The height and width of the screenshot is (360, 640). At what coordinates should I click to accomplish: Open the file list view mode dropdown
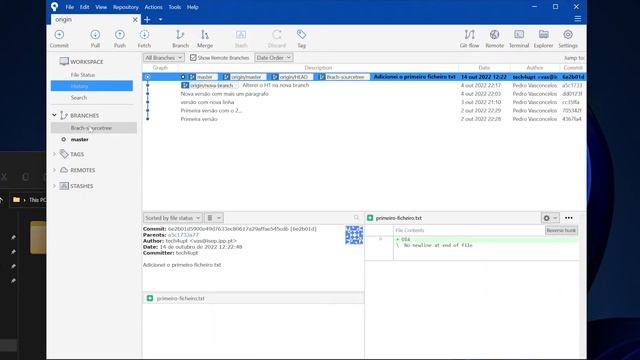(213, 218)
